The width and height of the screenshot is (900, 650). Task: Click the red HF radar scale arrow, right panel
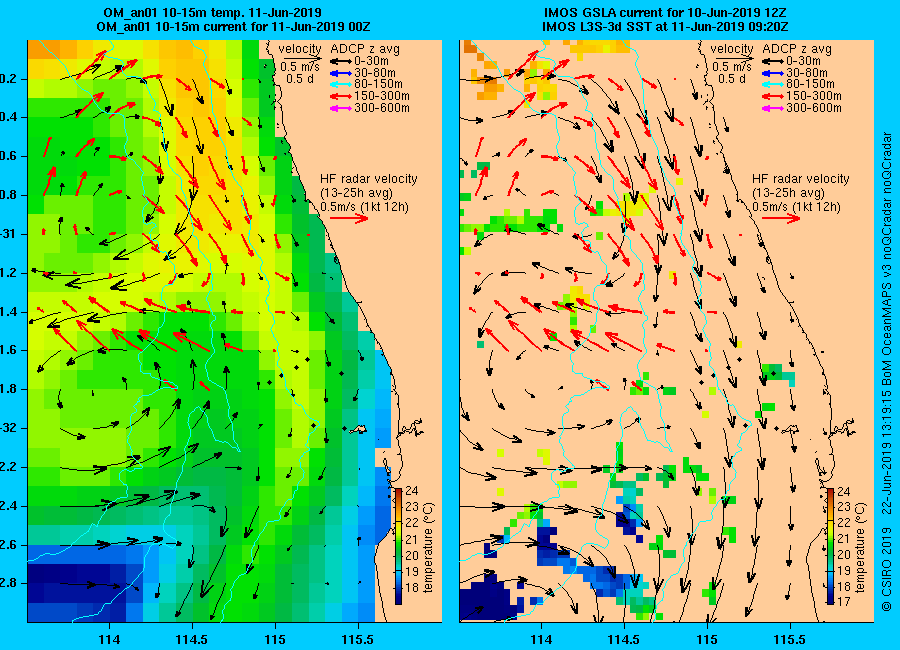[781, 218]
